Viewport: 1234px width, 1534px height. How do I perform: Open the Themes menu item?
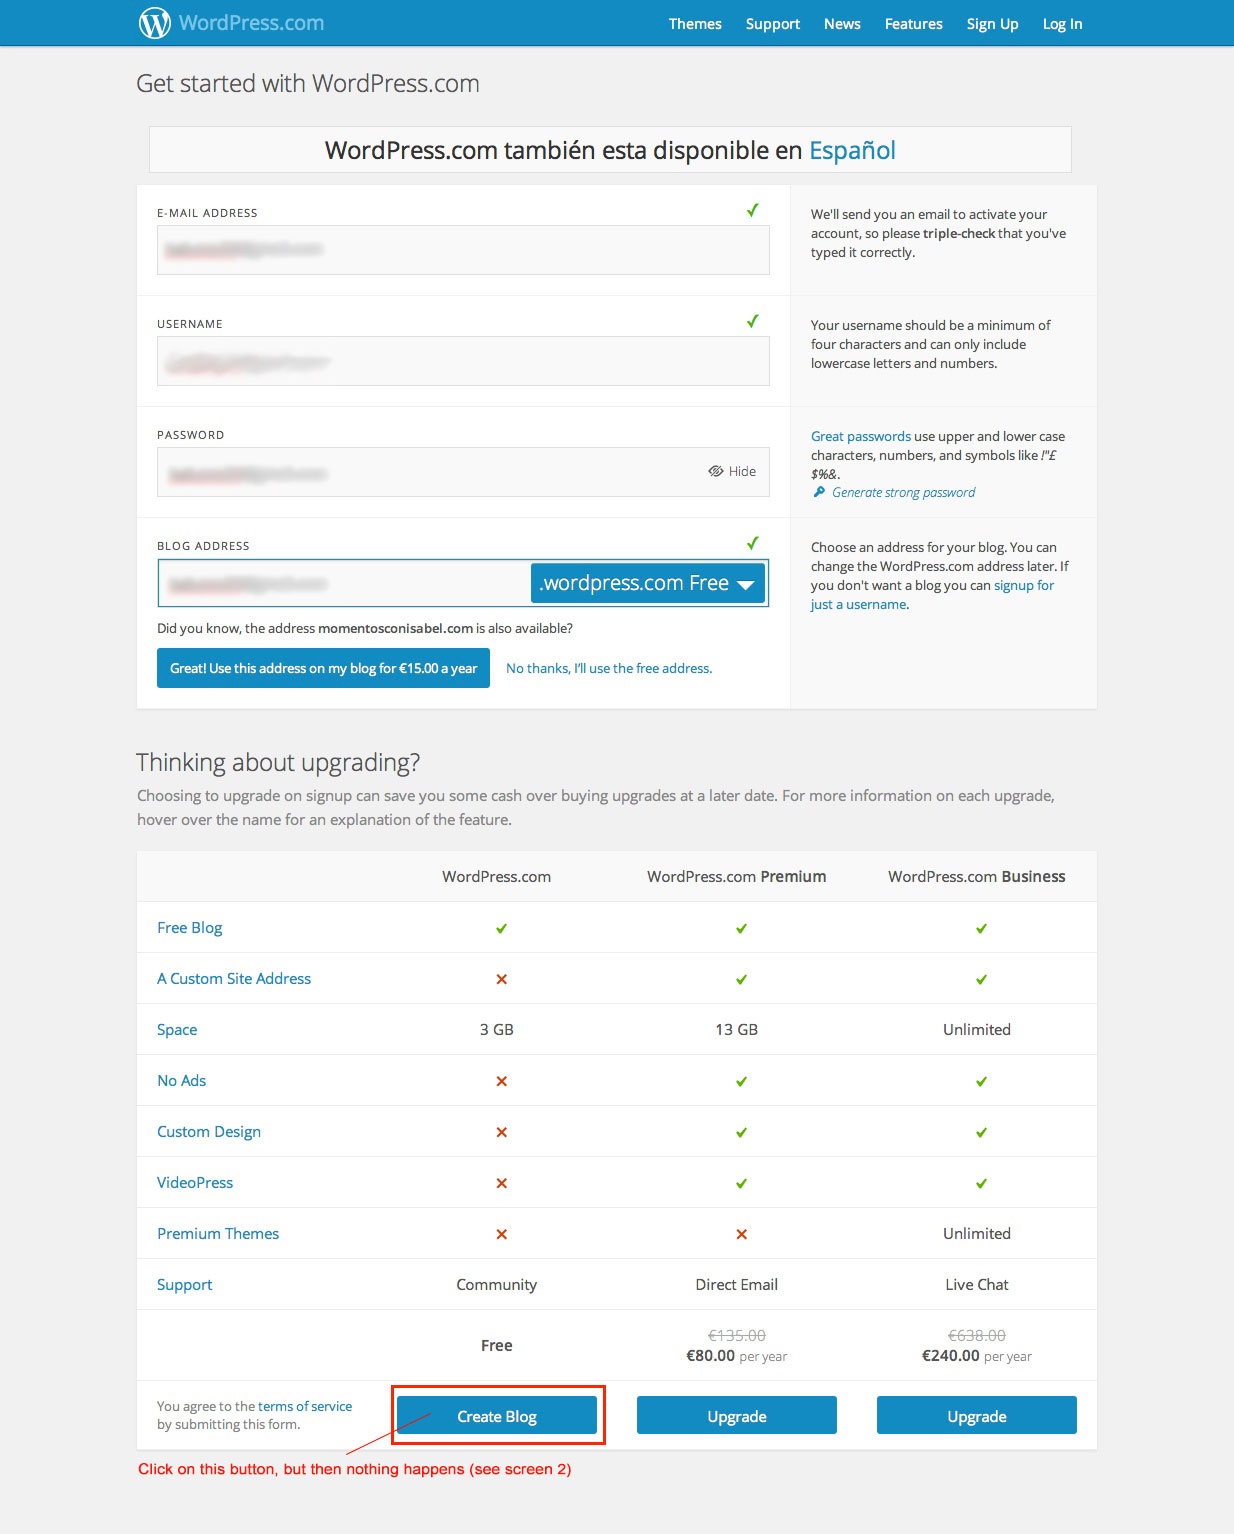695,24
